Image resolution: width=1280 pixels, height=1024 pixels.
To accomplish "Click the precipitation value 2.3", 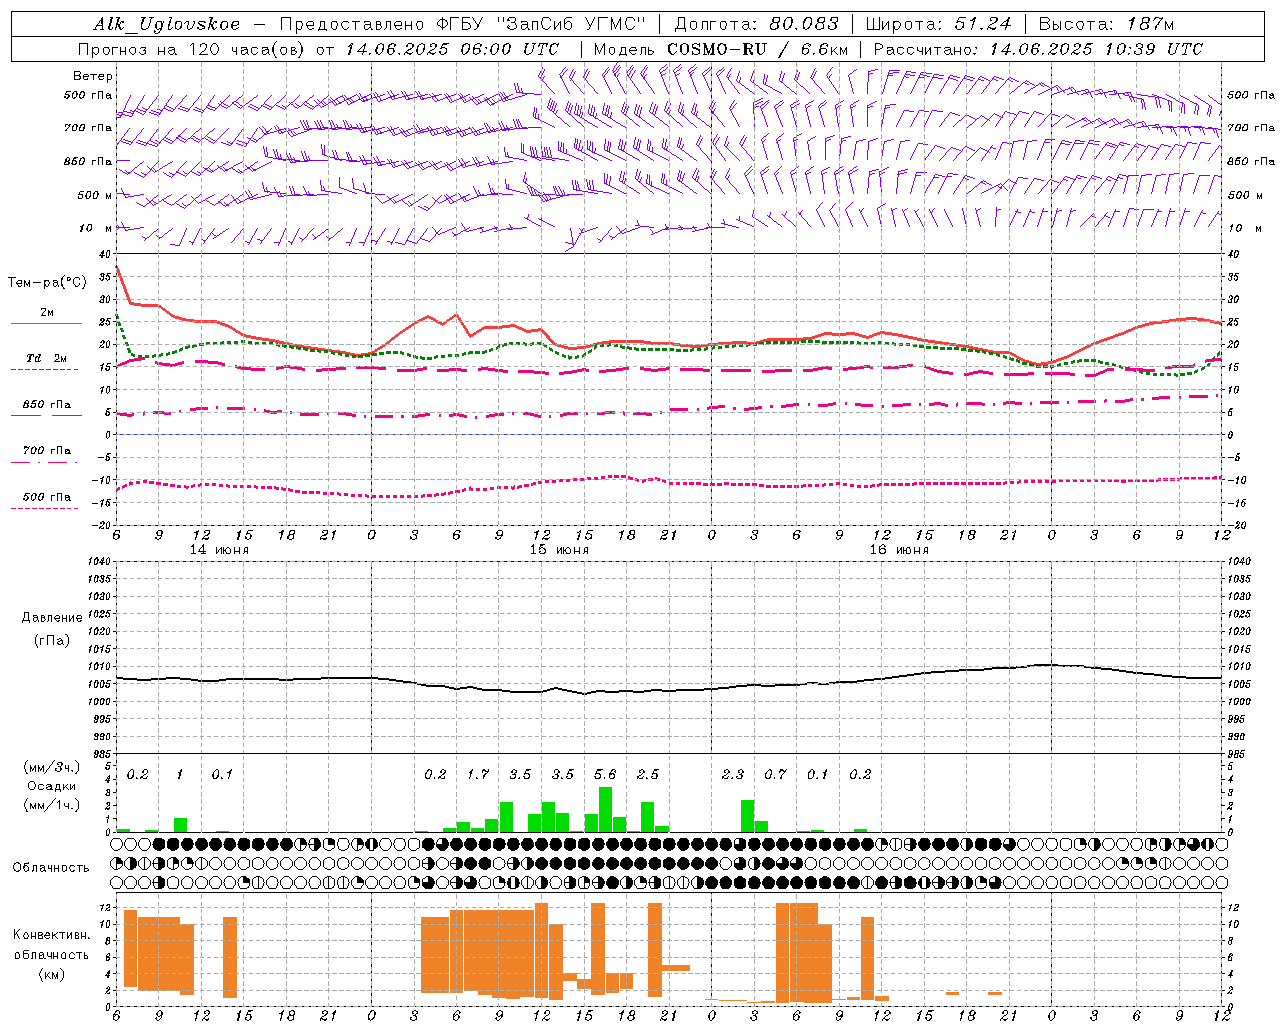I will click(733, 774).
